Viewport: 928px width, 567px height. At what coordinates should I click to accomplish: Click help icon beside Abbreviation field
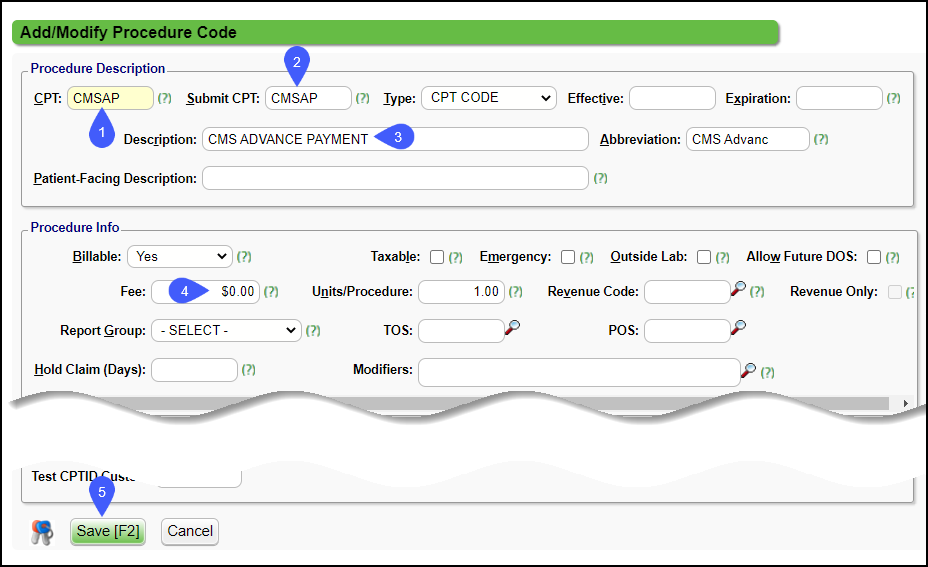pos(820,140)
